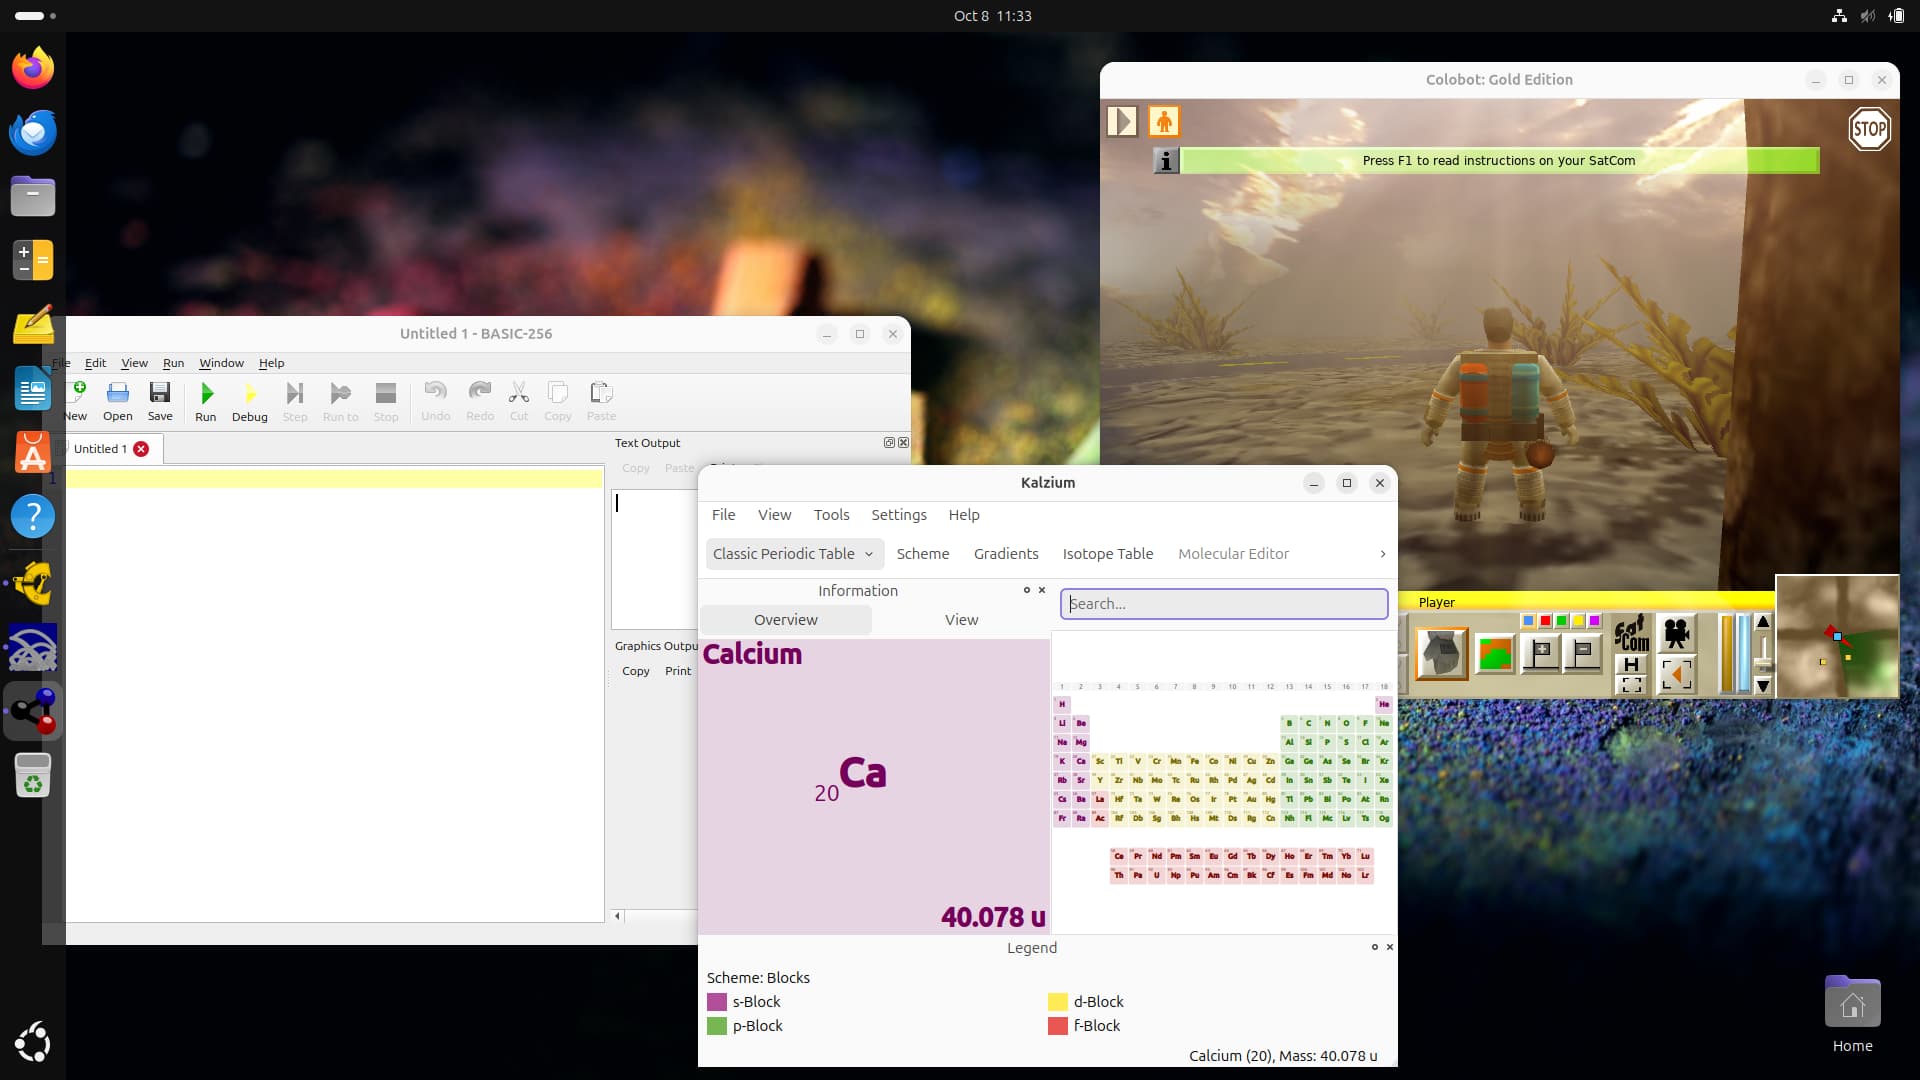Undock the Text Output panel
The image size is (1920, 1080).
click(x=888, y=442)
